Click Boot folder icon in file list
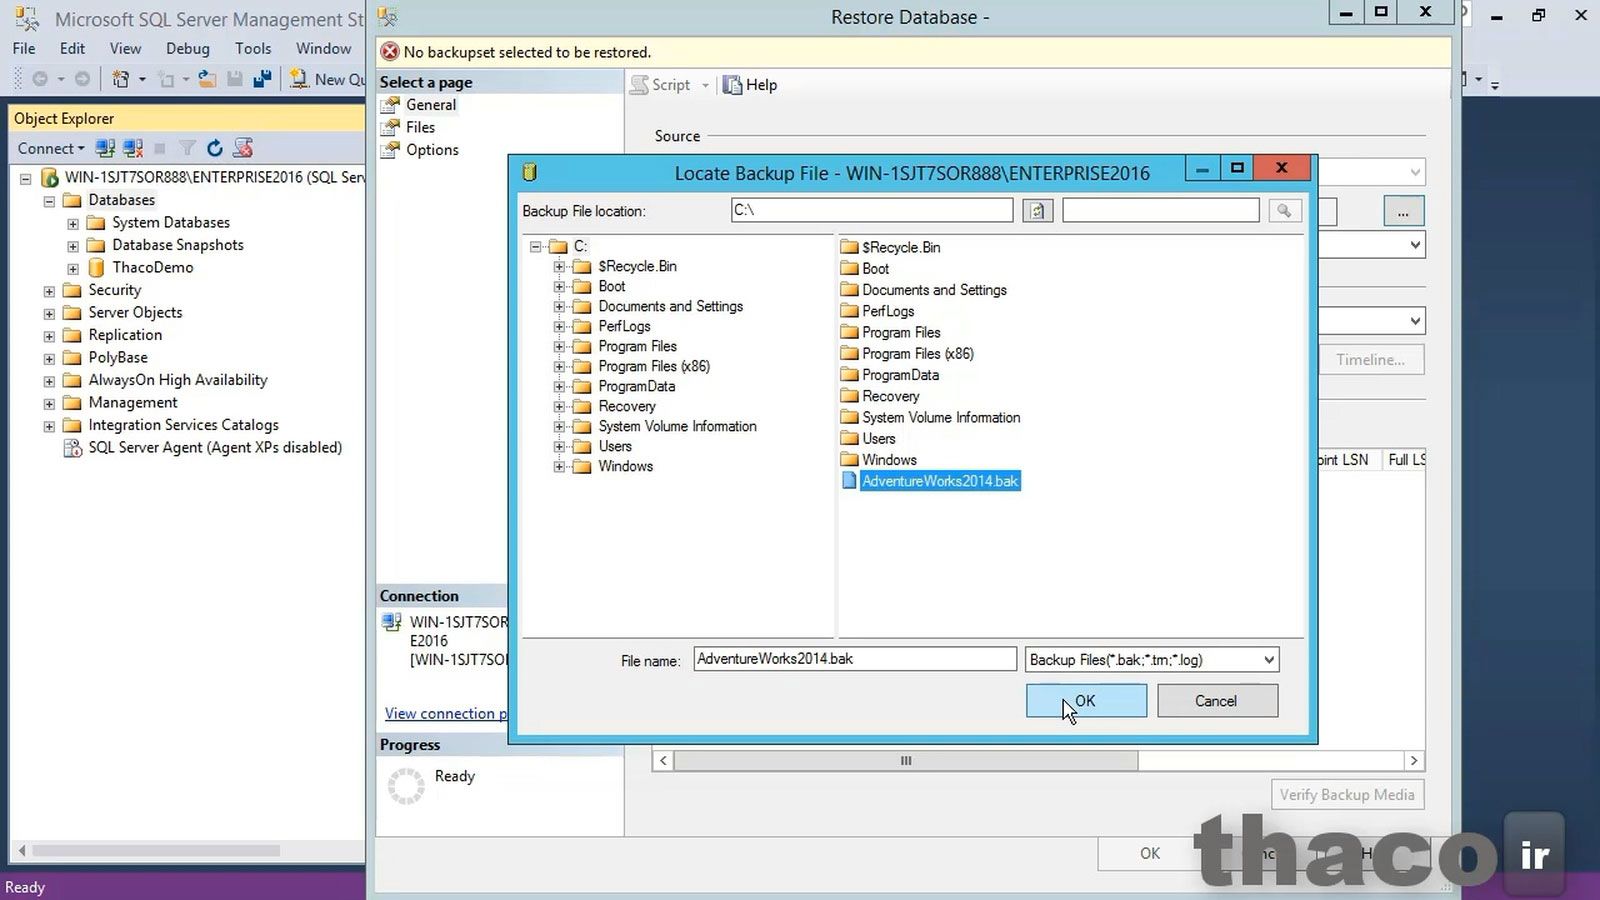 coord(850,268)
